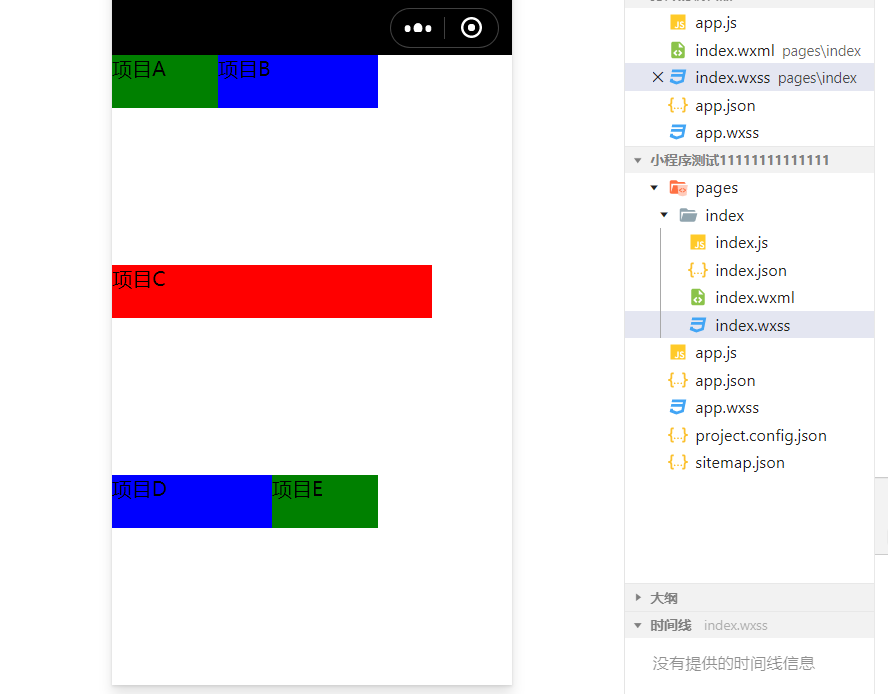Screen dimensions: 888x694
Task: Open app.js in the open editors list
Action: click(749, 23)
